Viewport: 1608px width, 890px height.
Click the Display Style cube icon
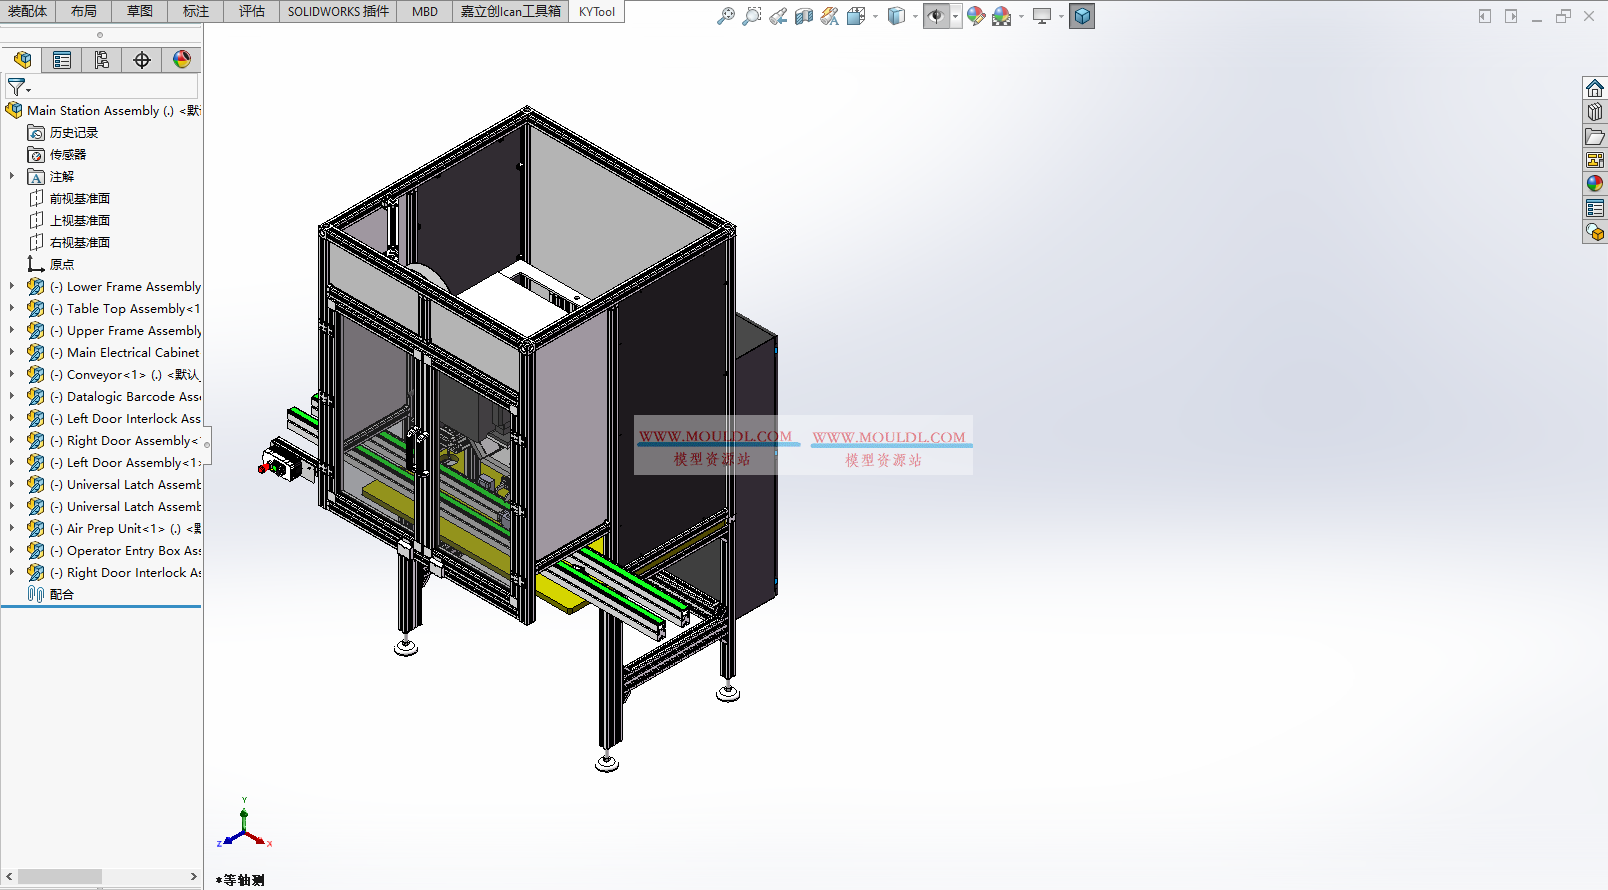896,16
